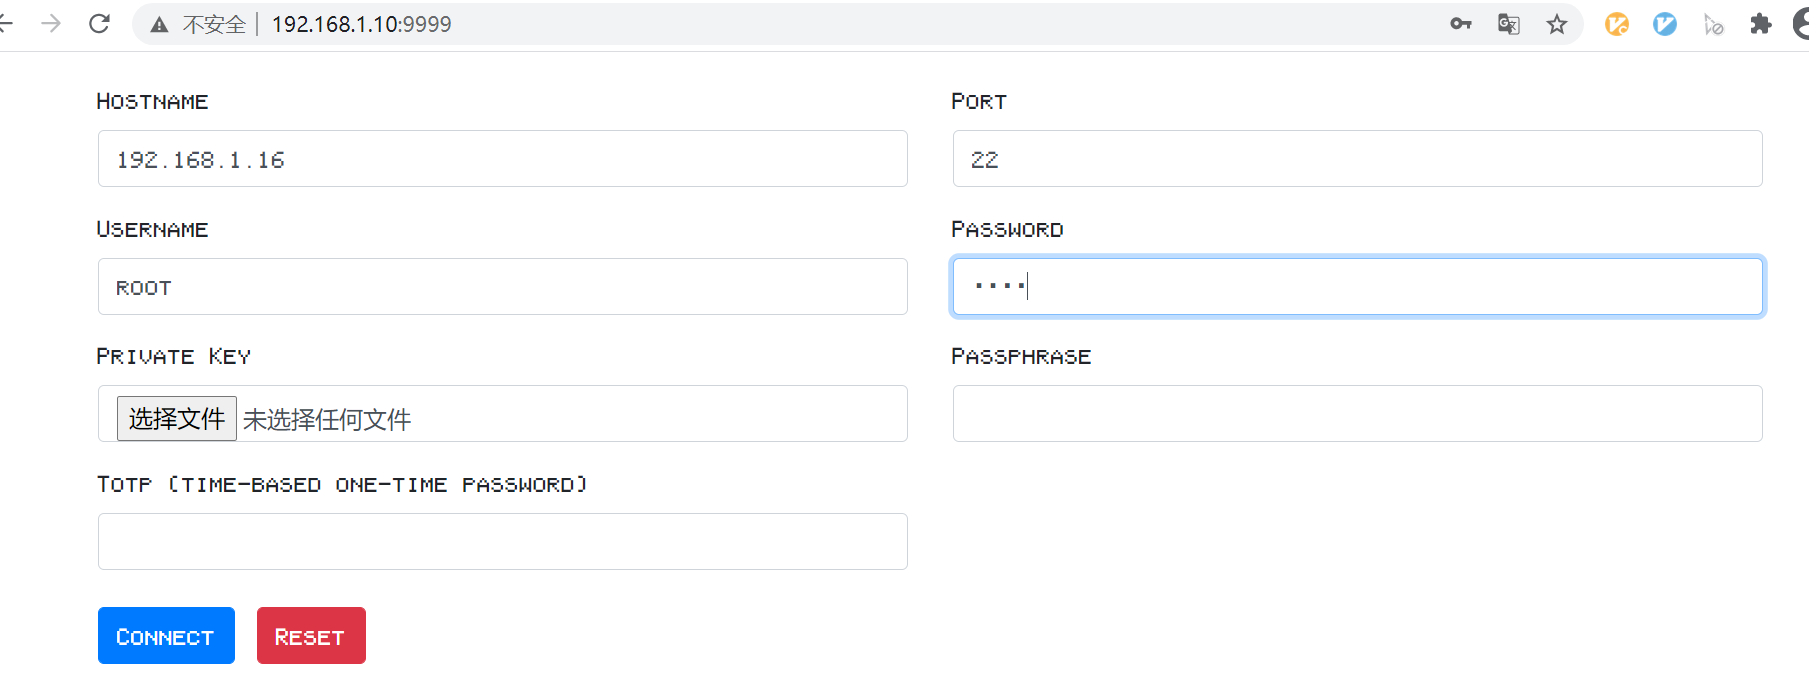Click into the Port field
This screenshot has width=1809, height=686.
[x=1356, y=159]
